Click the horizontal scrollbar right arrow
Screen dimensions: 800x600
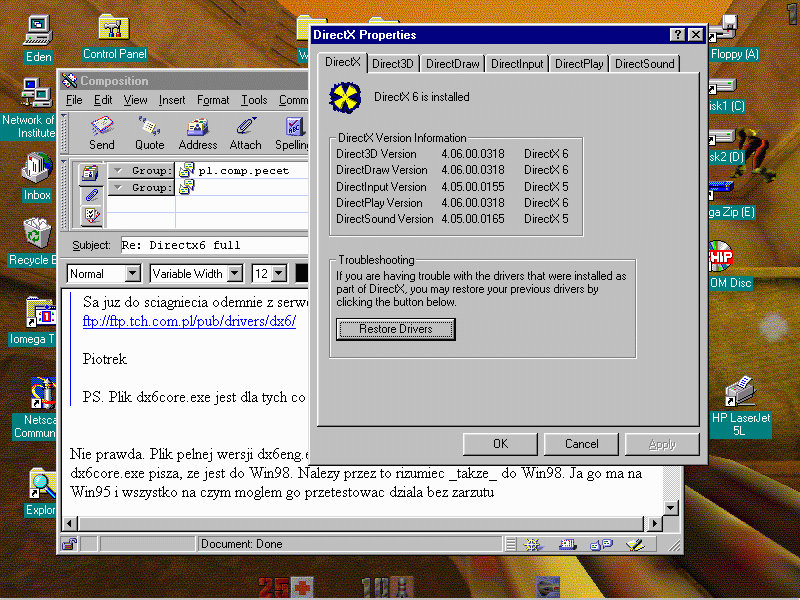[654, 523]
